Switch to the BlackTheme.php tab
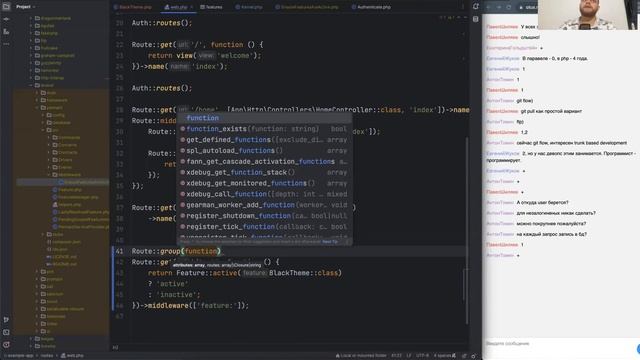Viewport: 640px width, 360px height. coord(132,7)
